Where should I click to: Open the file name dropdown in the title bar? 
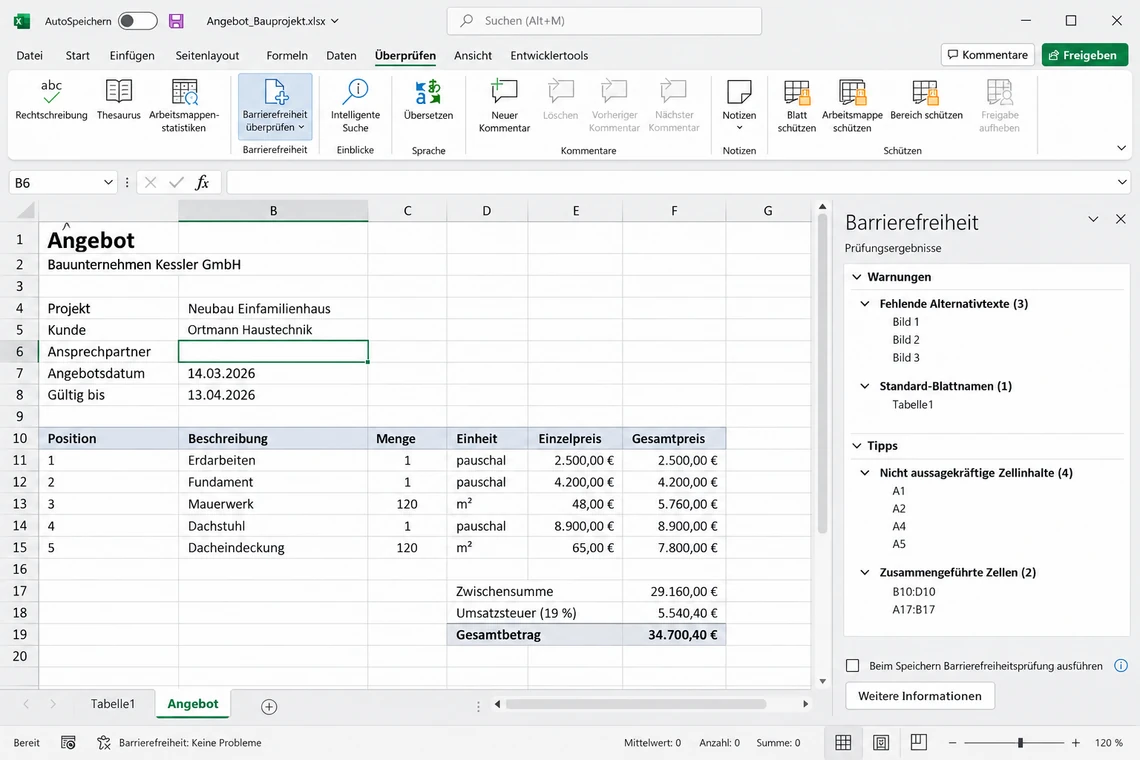point(334,21)
